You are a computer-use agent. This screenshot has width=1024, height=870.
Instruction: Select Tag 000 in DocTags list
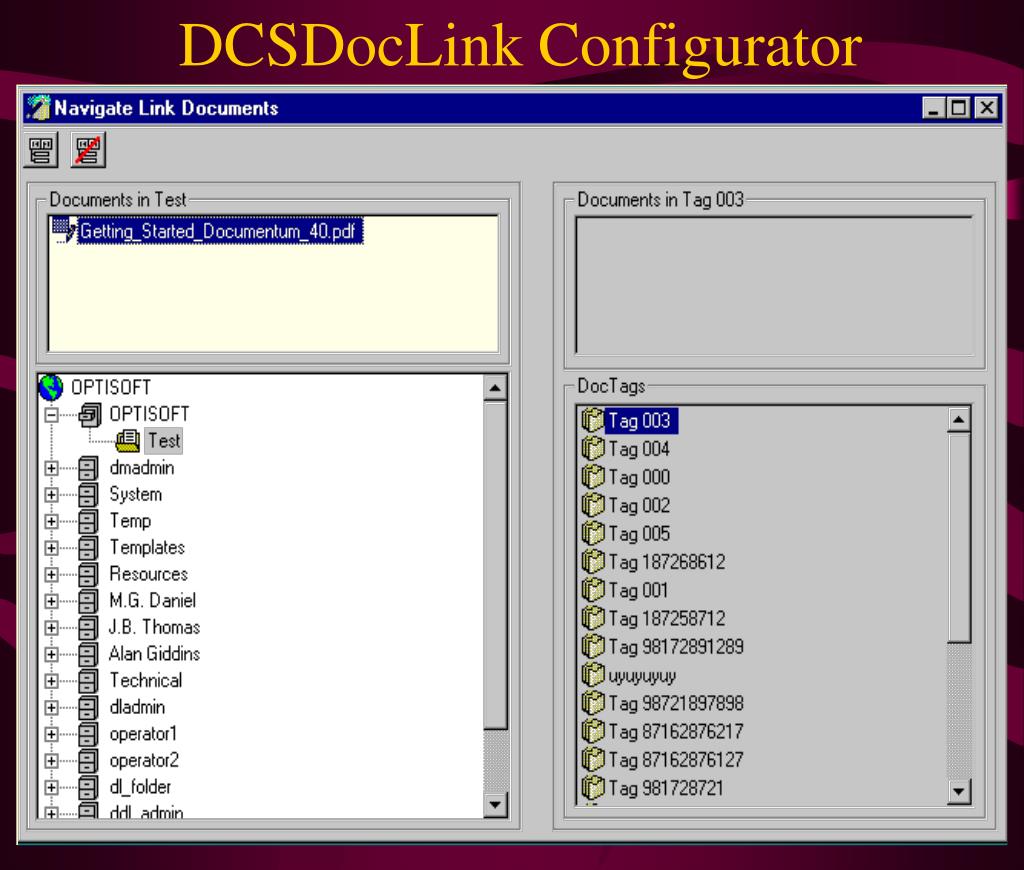pos(639,477)
